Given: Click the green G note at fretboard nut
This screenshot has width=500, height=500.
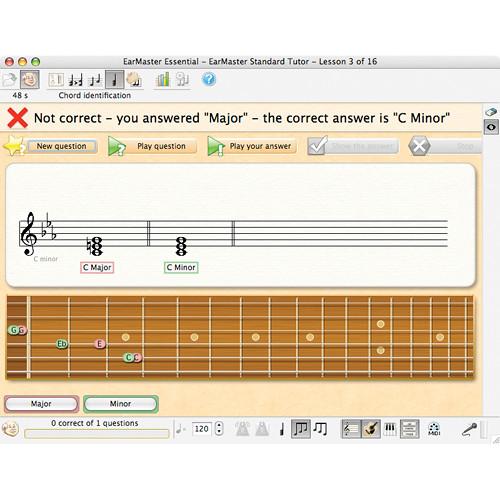Looking at the screenshot, I should coord(13,330).
